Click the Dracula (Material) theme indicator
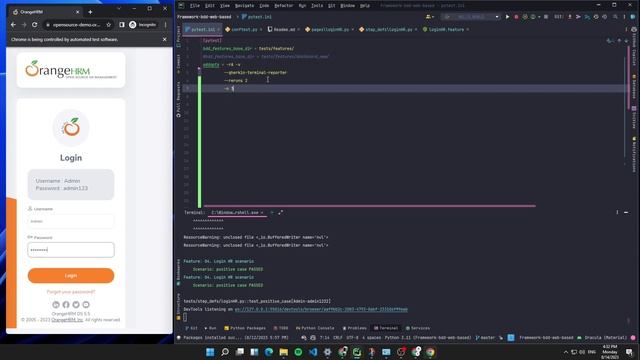640x360 pixels. tap(605, 338)
